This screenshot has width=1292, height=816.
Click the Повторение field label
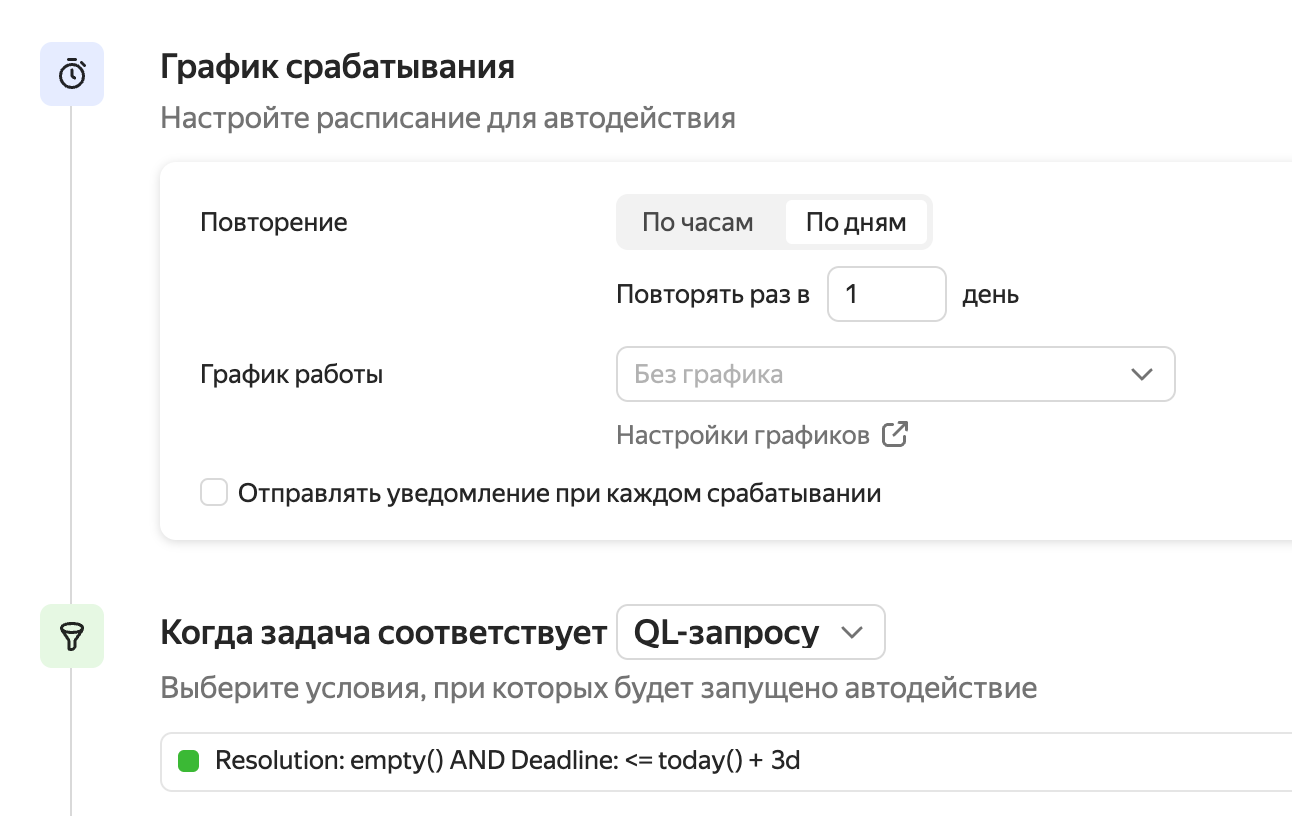coord(274,222)
